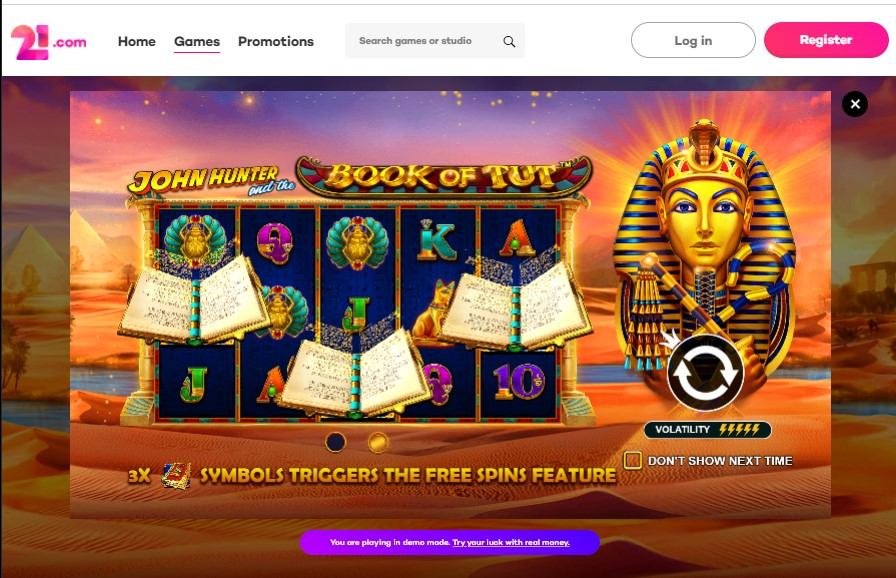Viewport: 896px width, 578px height.
Task: Click the circular spin arrows button
Action: [x=705, y=372]
